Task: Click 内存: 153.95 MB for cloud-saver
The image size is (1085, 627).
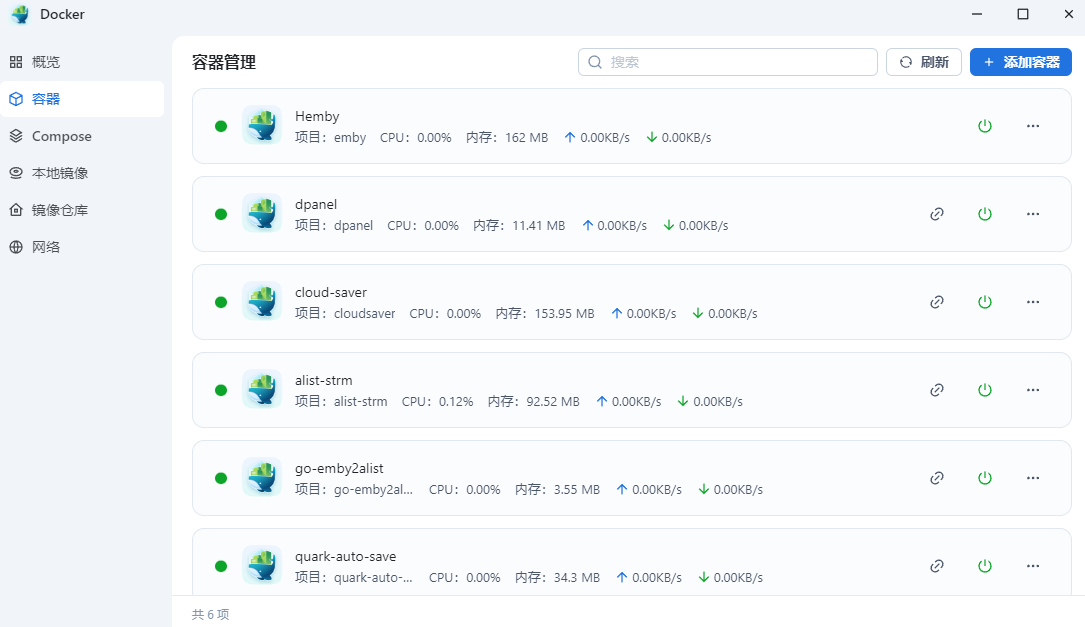Action: 545,314
